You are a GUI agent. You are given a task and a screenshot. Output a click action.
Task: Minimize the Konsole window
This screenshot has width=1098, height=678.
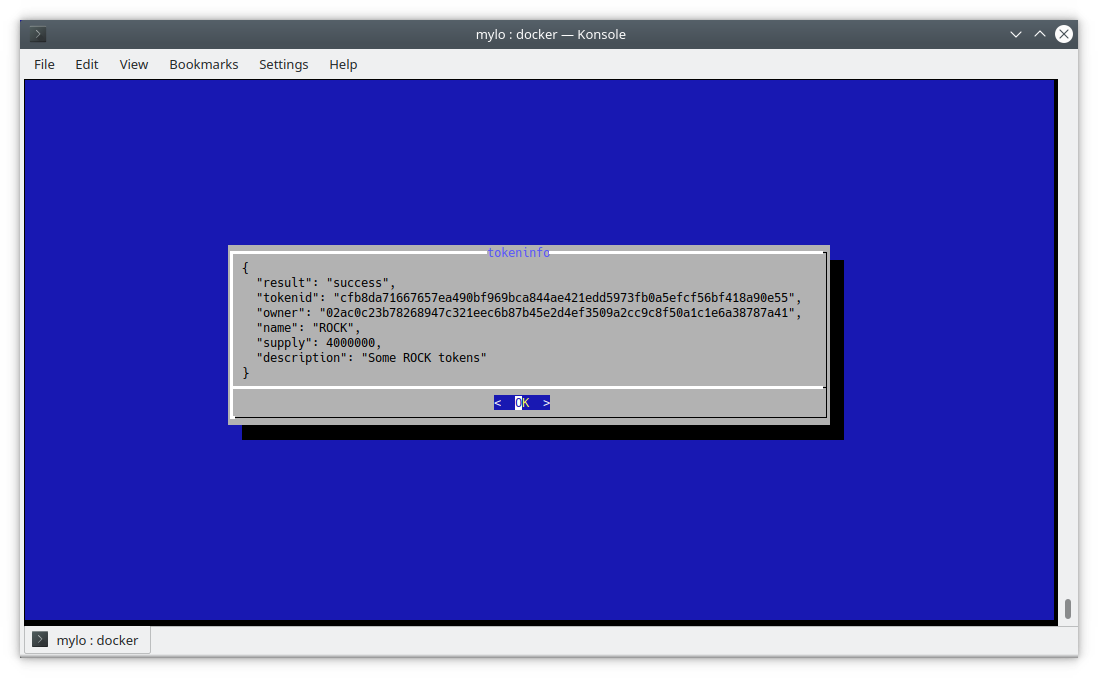tap(1016, 34)
